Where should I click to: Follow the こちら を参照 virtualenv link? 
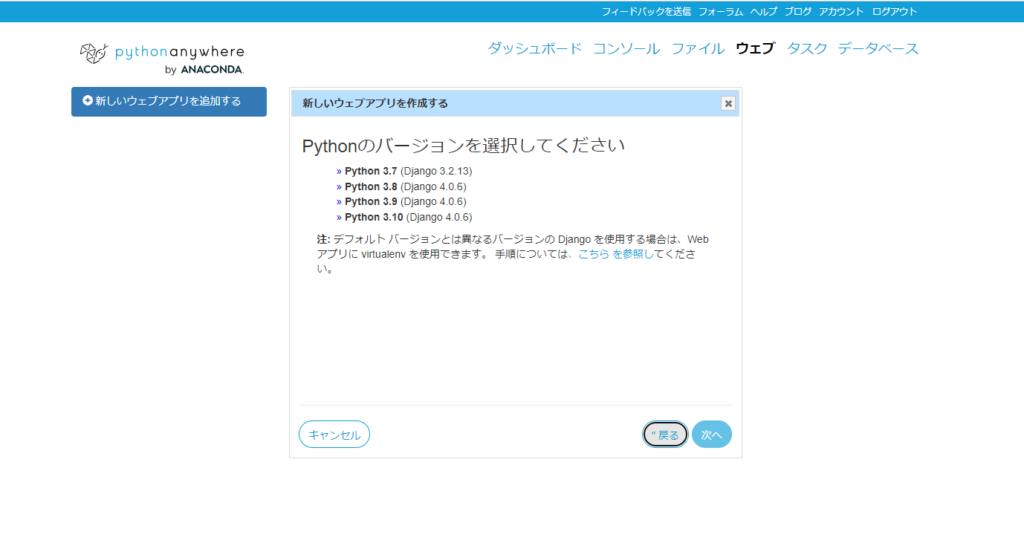[615, 254]
